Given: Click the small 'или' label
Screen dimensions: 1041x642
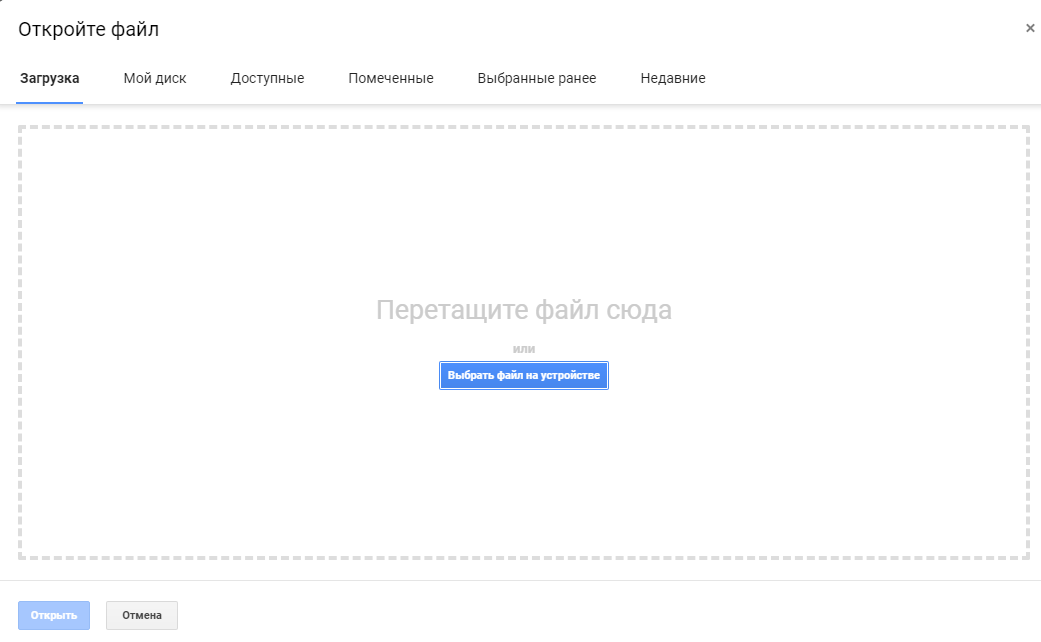Looking at the screenshot, I should coord(524,349).
